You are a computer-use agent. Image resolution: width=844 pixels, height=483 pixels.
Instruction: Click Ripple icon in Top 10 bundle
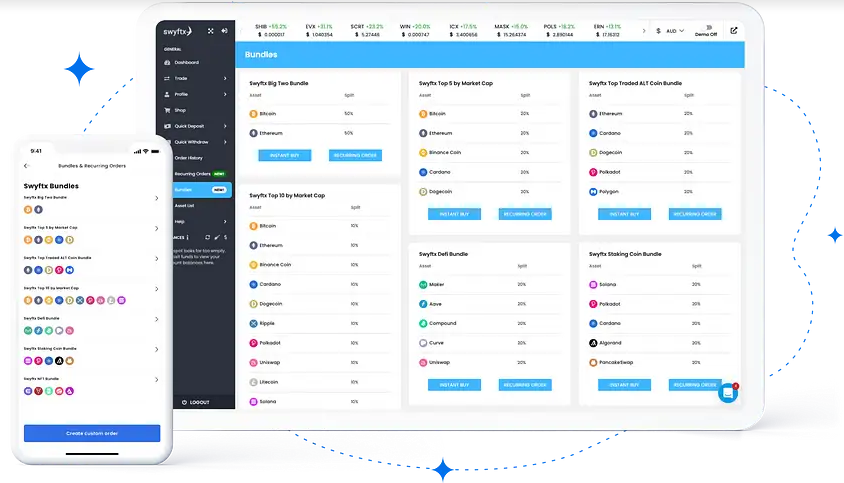(x=253, y=324)
